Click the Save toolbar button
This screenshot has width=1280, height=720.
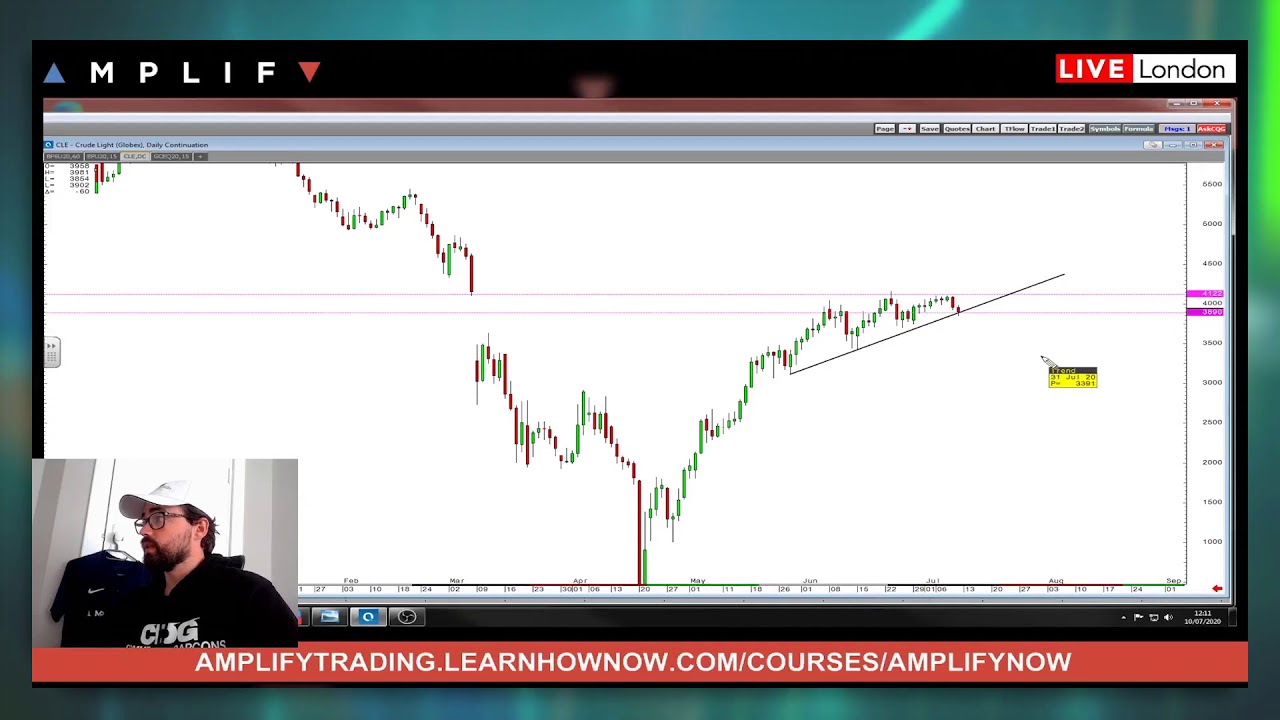point(930,129)
